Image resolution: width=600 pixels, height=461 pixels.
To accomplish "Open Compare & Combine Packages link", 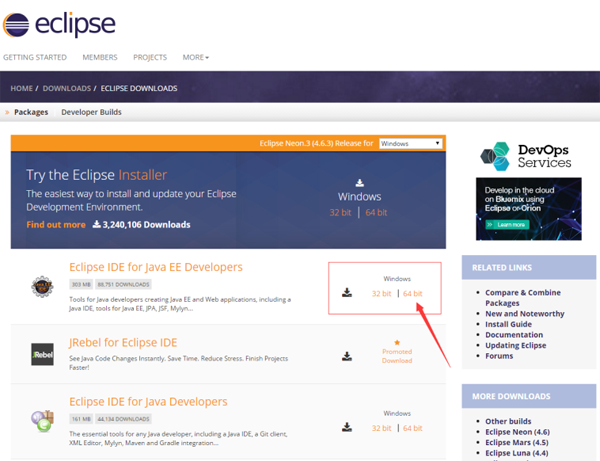I will (x=523, y=298).
